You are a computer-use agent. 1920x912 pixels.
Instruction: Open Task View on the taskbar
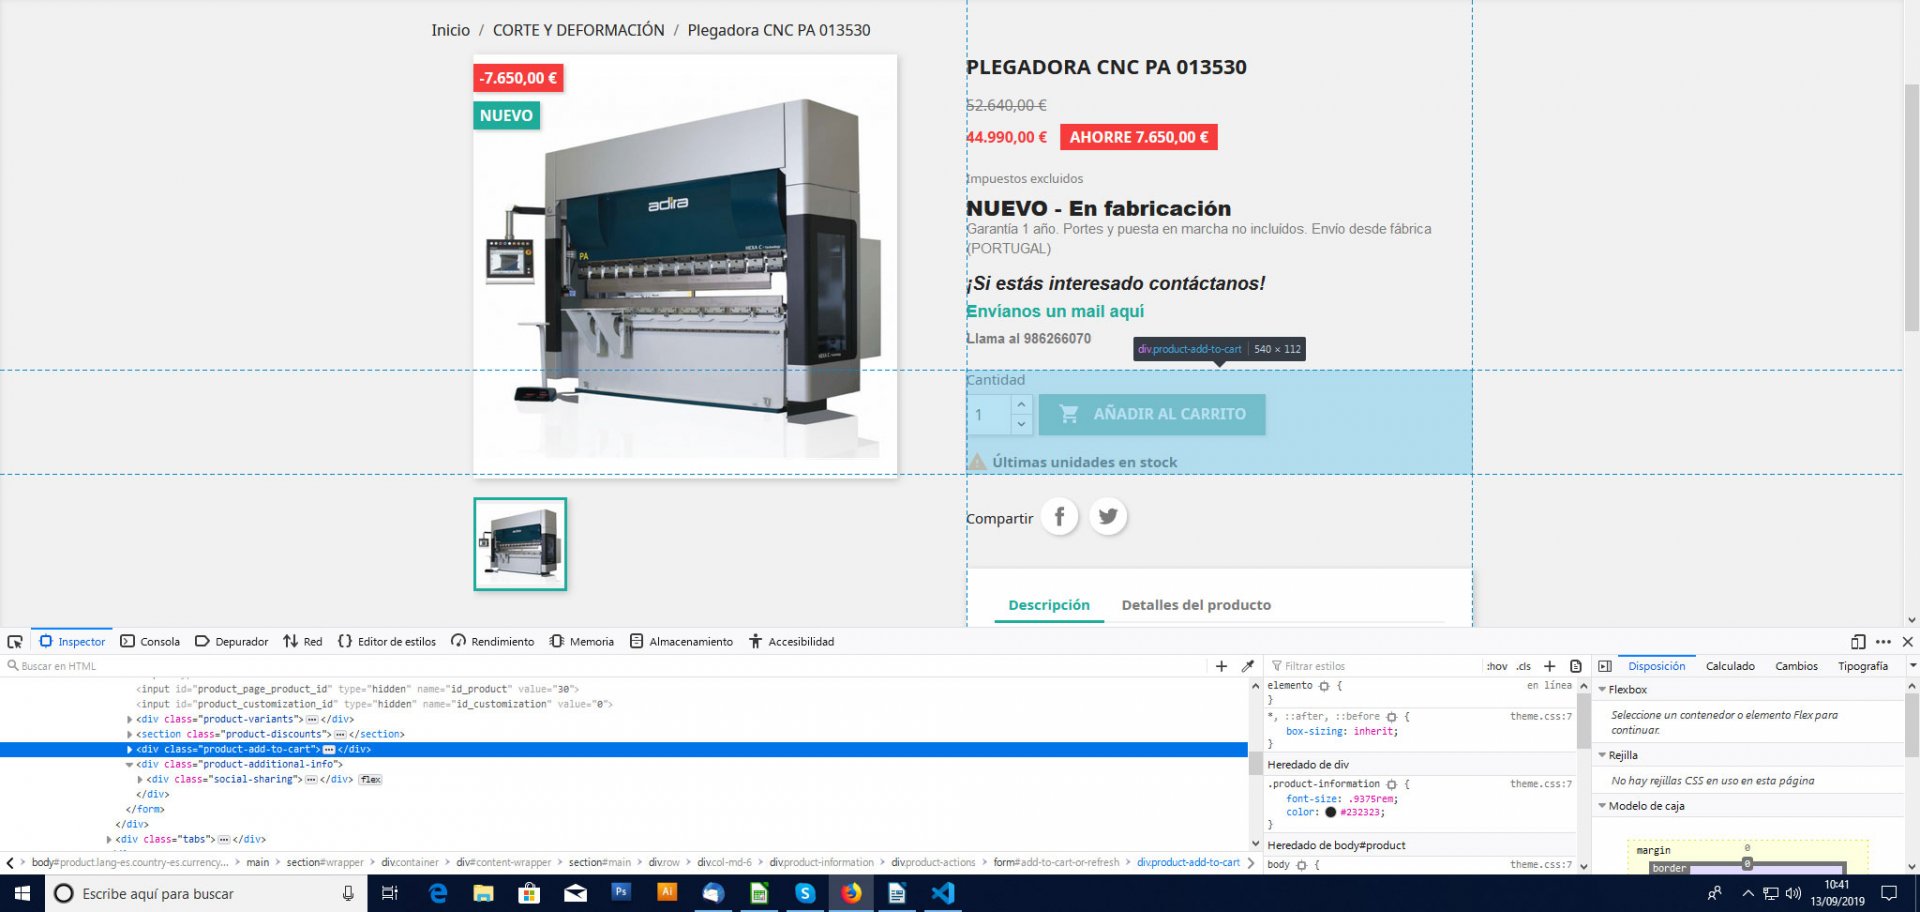390,893
